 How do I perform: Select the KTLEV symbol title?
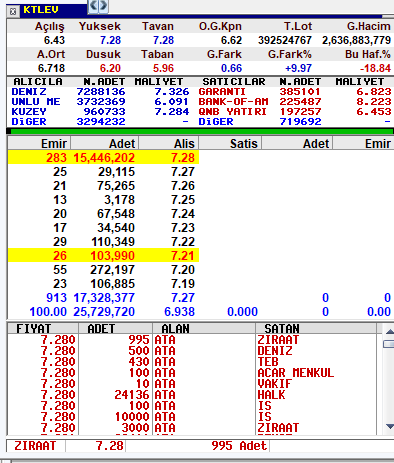[41, 10]
